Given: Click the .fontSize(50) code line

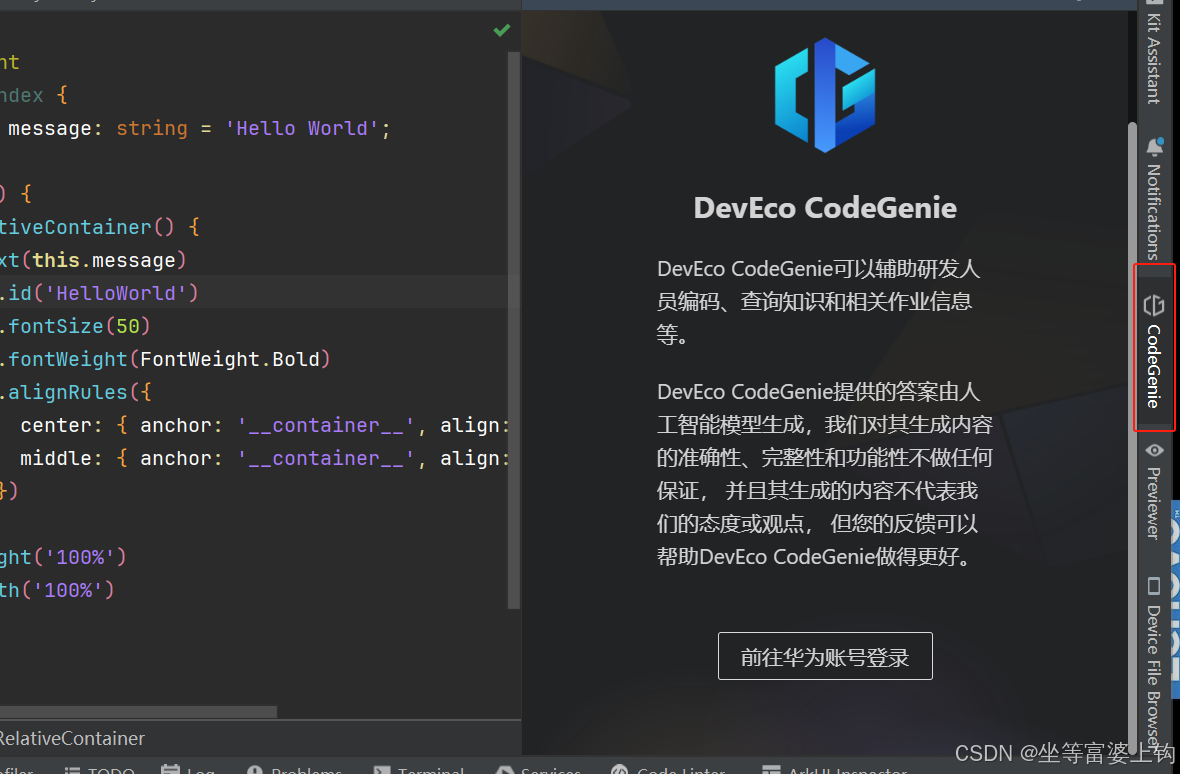Looking at the screenshot, I should point(75,326).
